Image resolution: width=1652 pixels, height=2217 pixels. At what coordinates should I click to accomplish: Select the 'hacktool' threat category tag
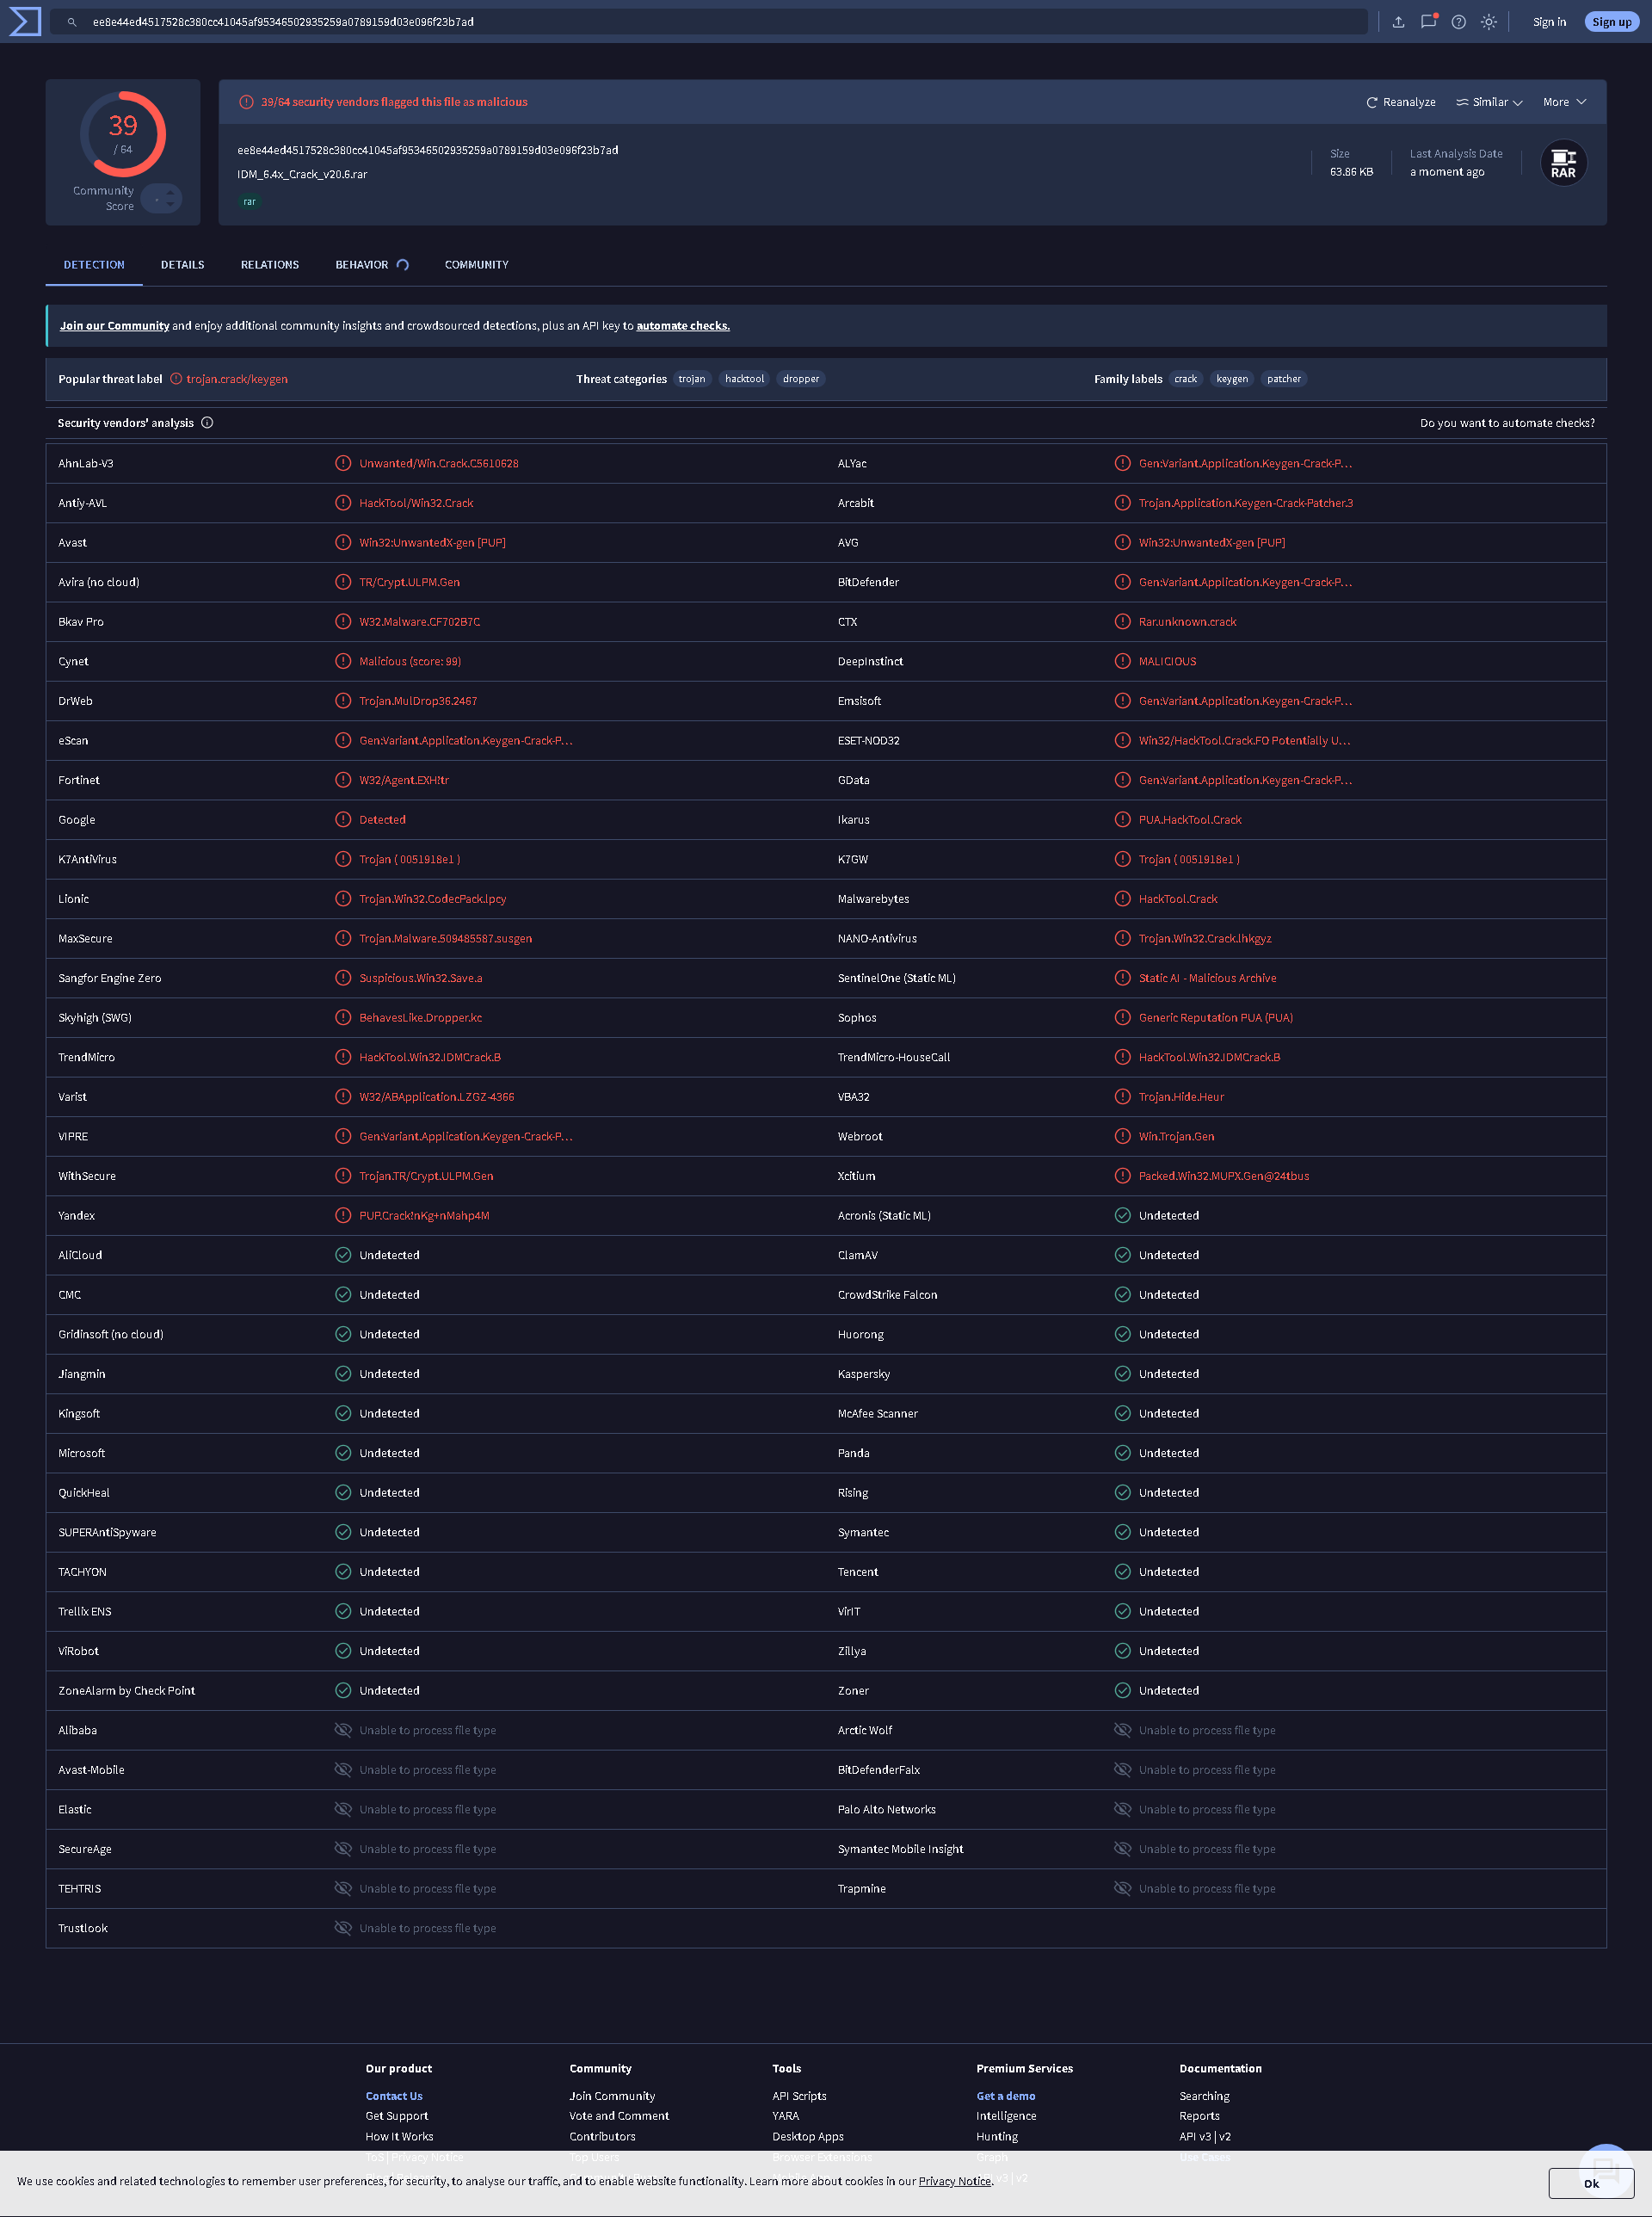point(745,379)
